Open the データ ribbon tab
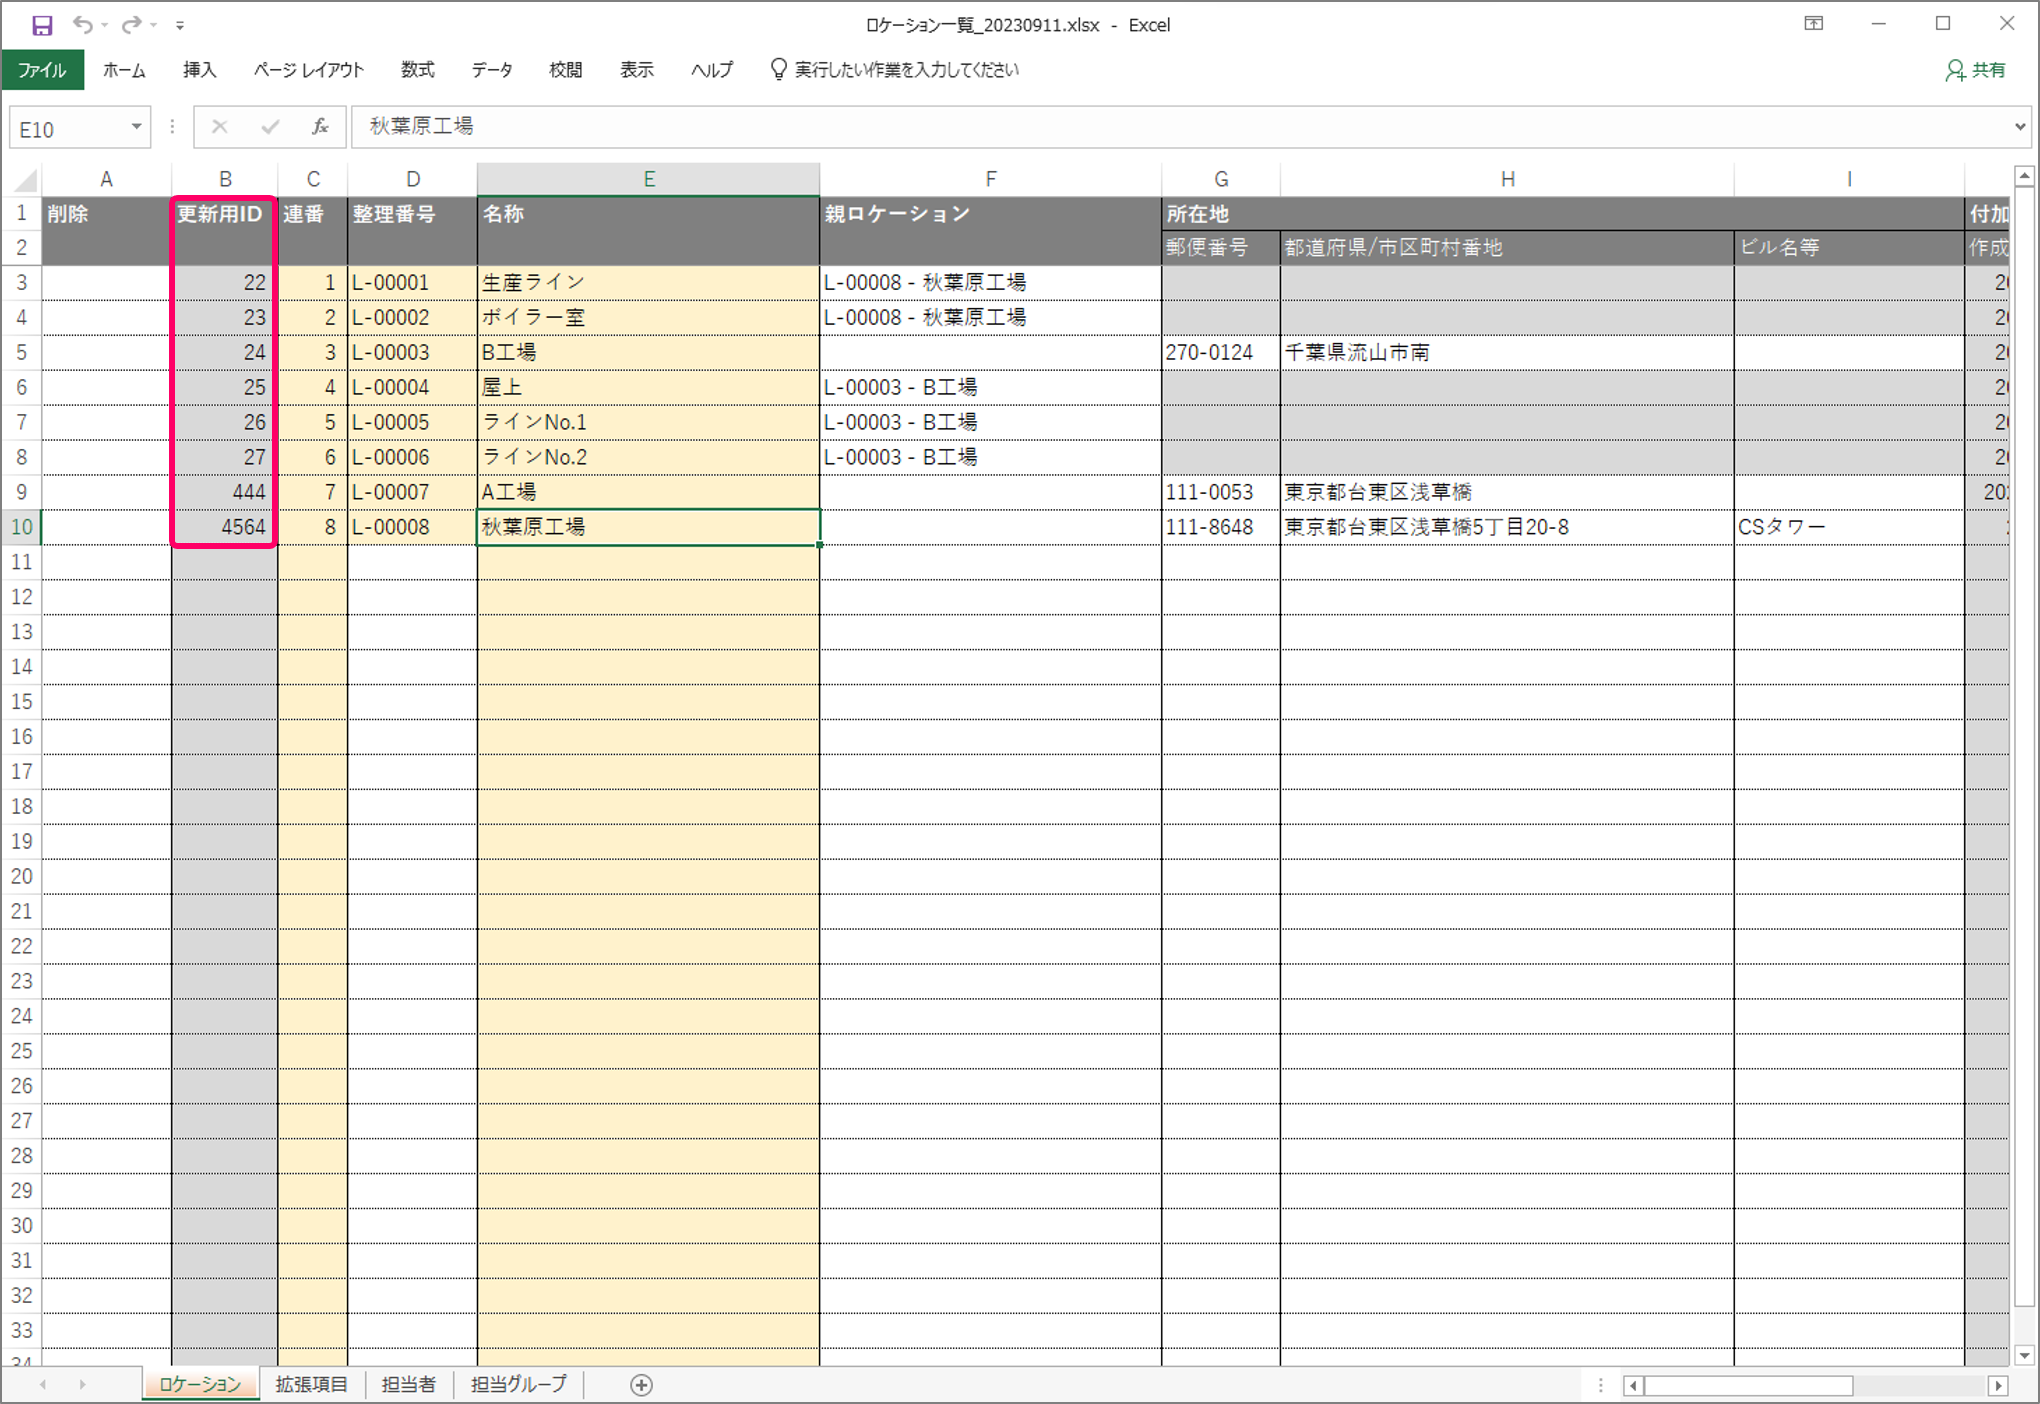The image size is (2040, 1404). point(491,70)
